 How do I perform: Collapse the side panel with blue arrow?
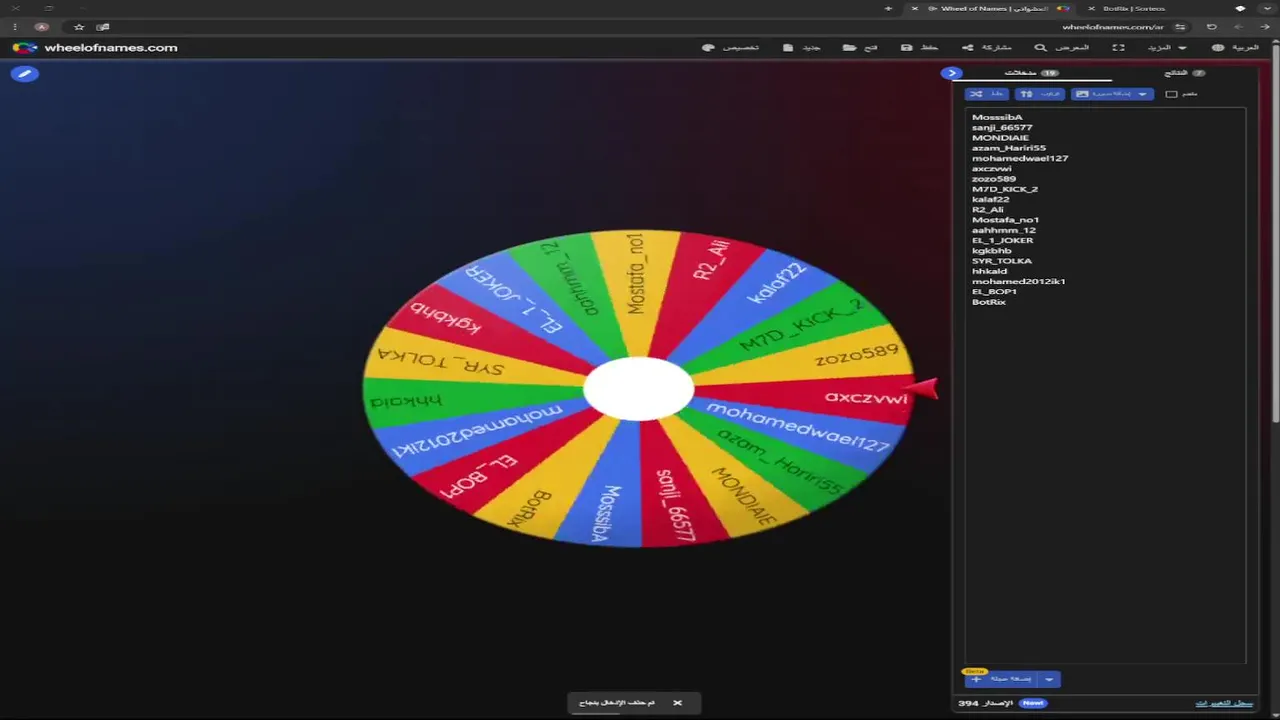[x=951, y=73]
